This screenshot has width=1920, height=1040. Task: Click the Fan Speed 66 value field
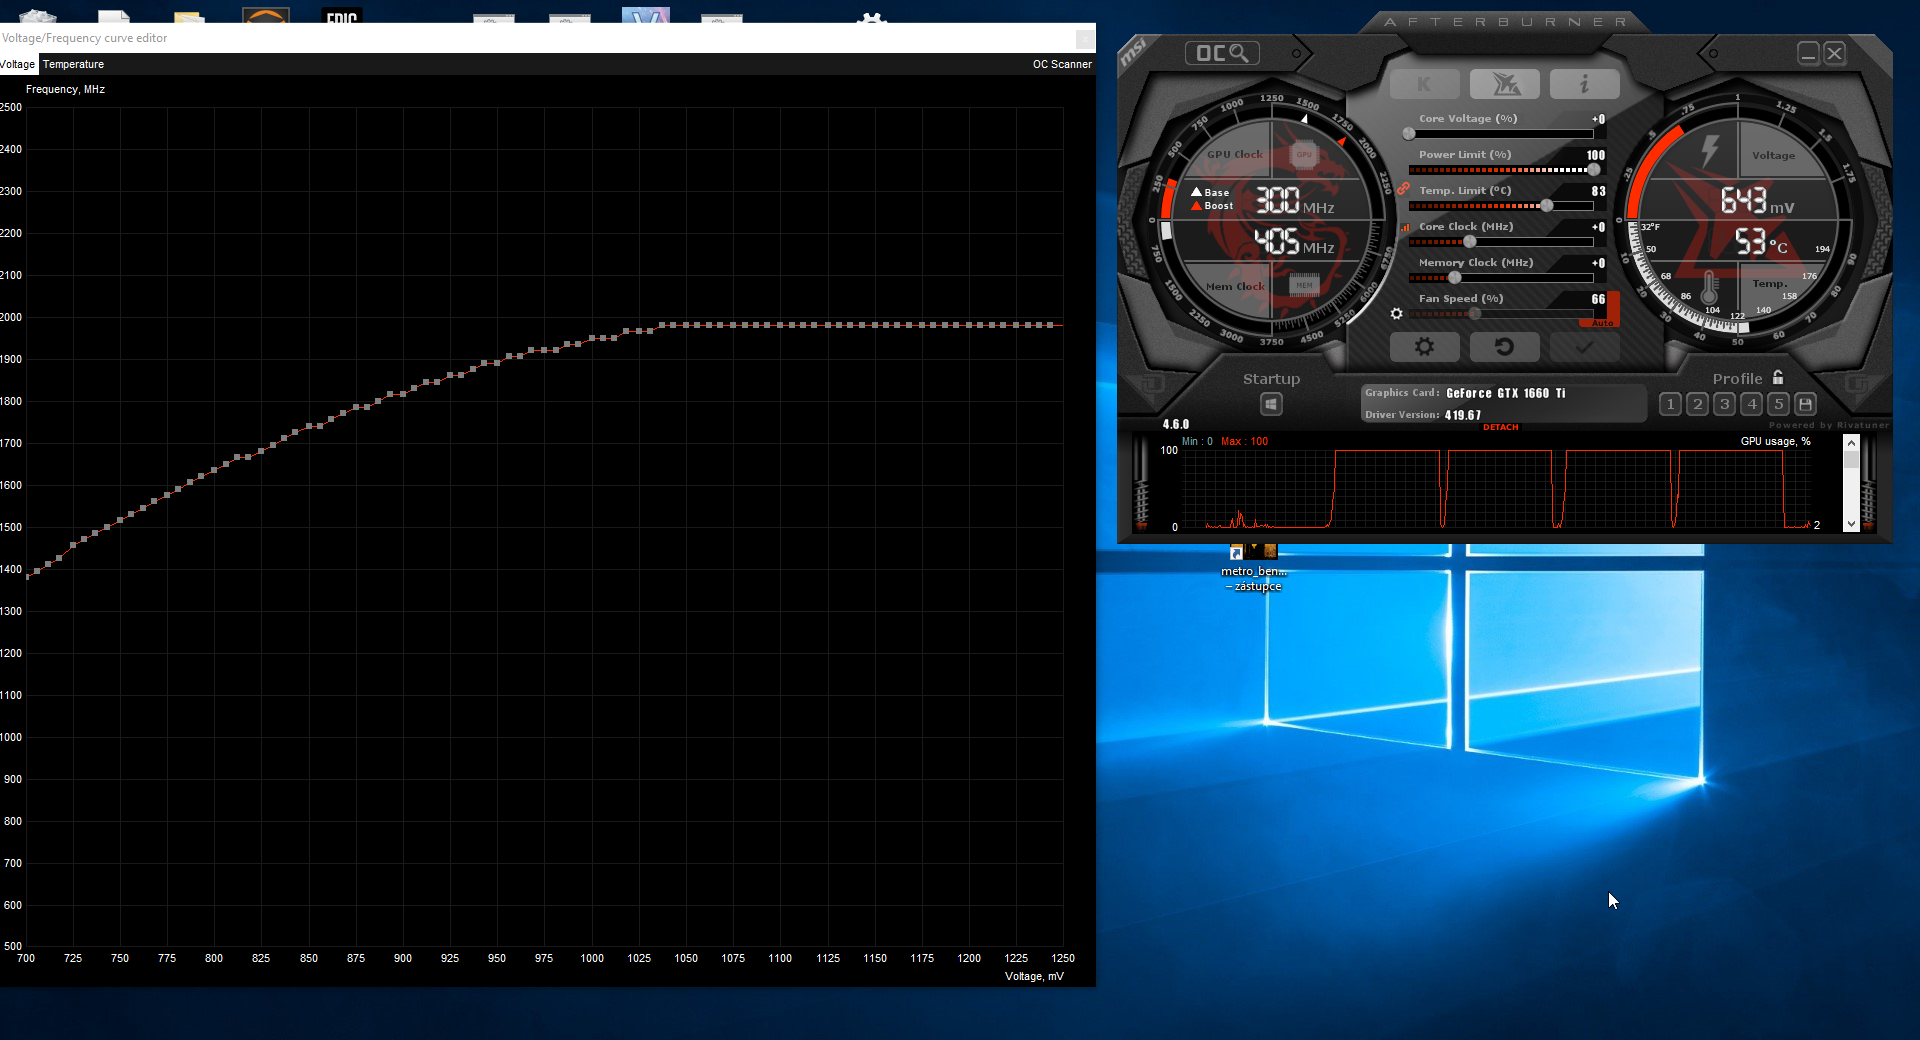click(x=1598, y=299)
